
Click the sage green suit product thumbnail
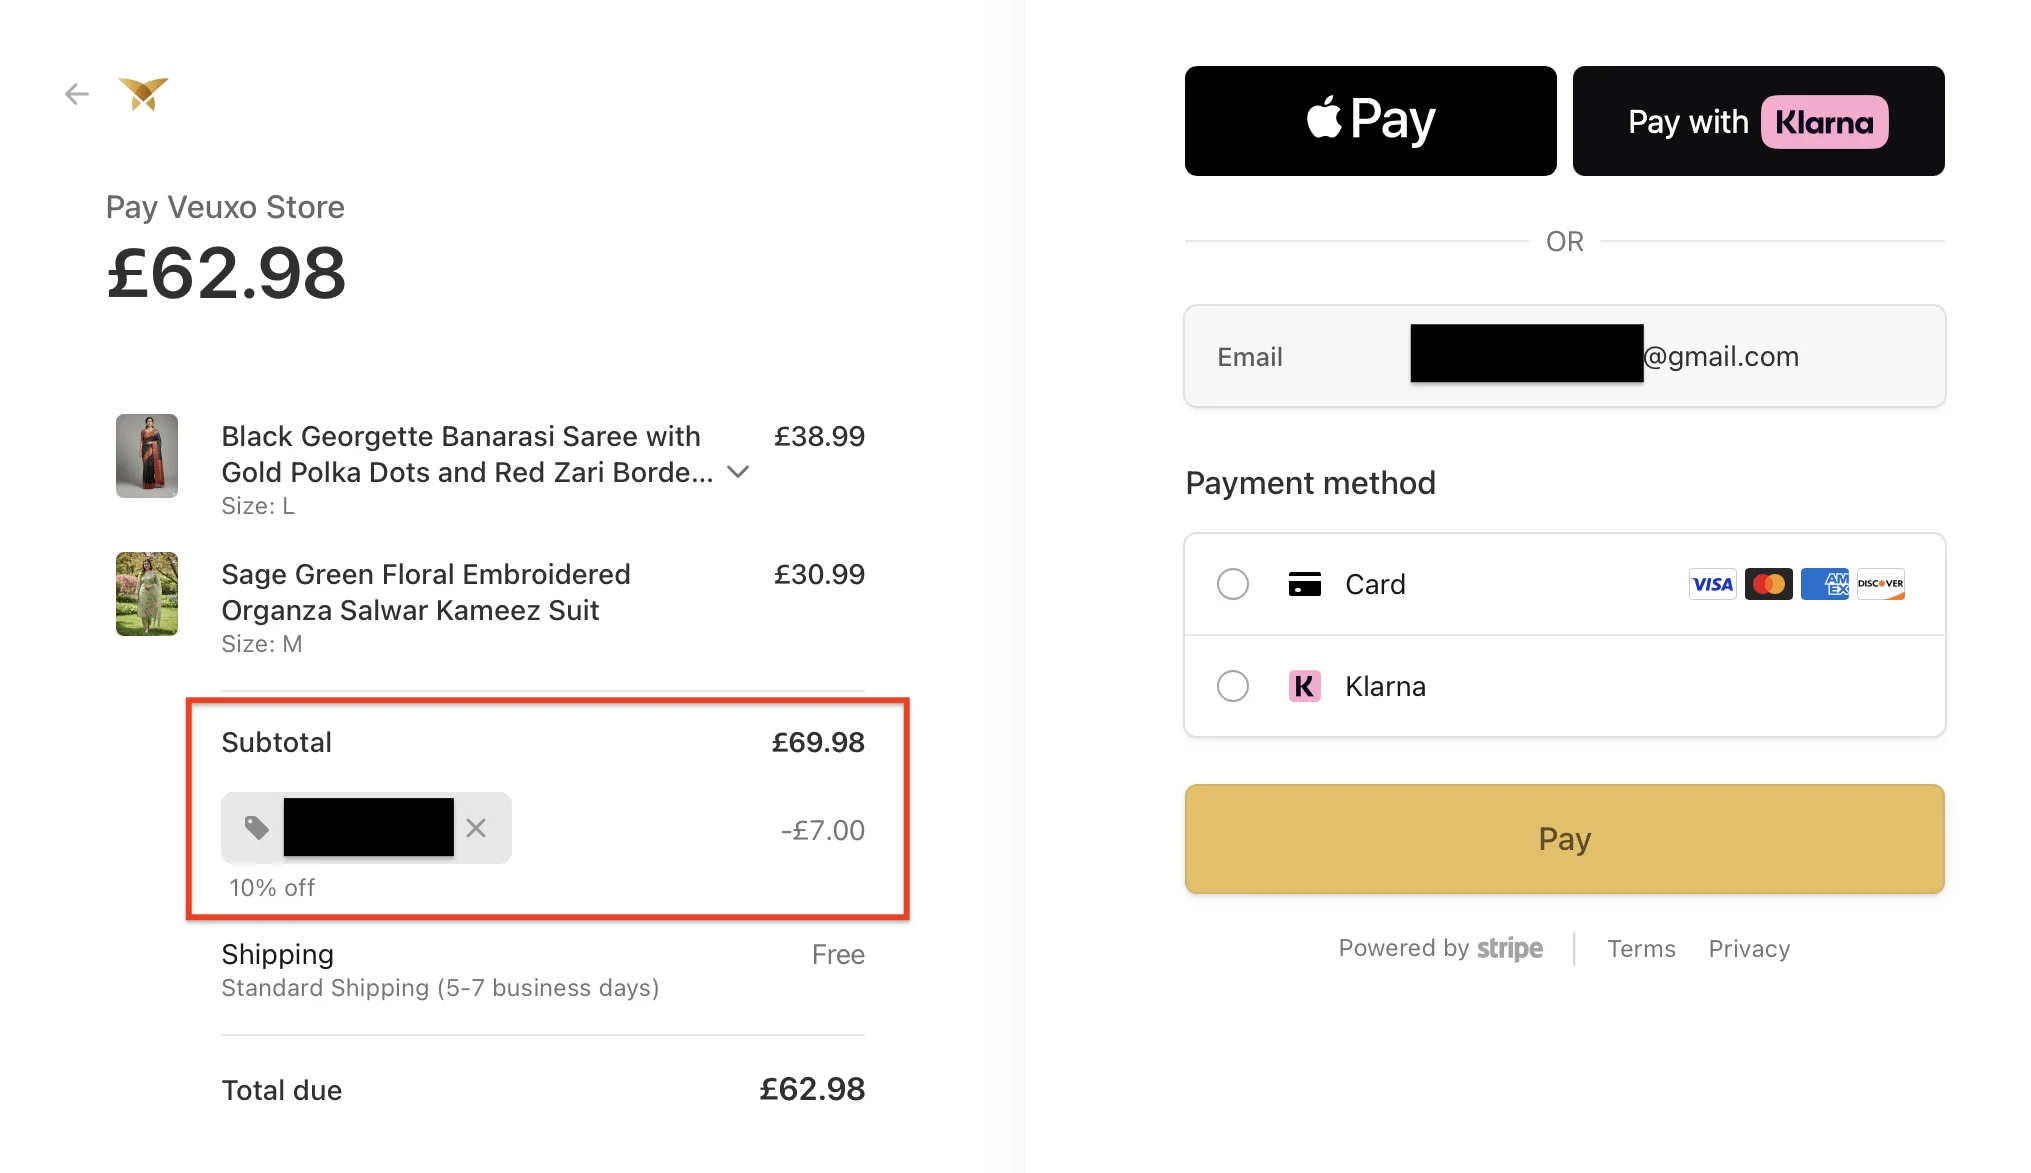[146, 594]
